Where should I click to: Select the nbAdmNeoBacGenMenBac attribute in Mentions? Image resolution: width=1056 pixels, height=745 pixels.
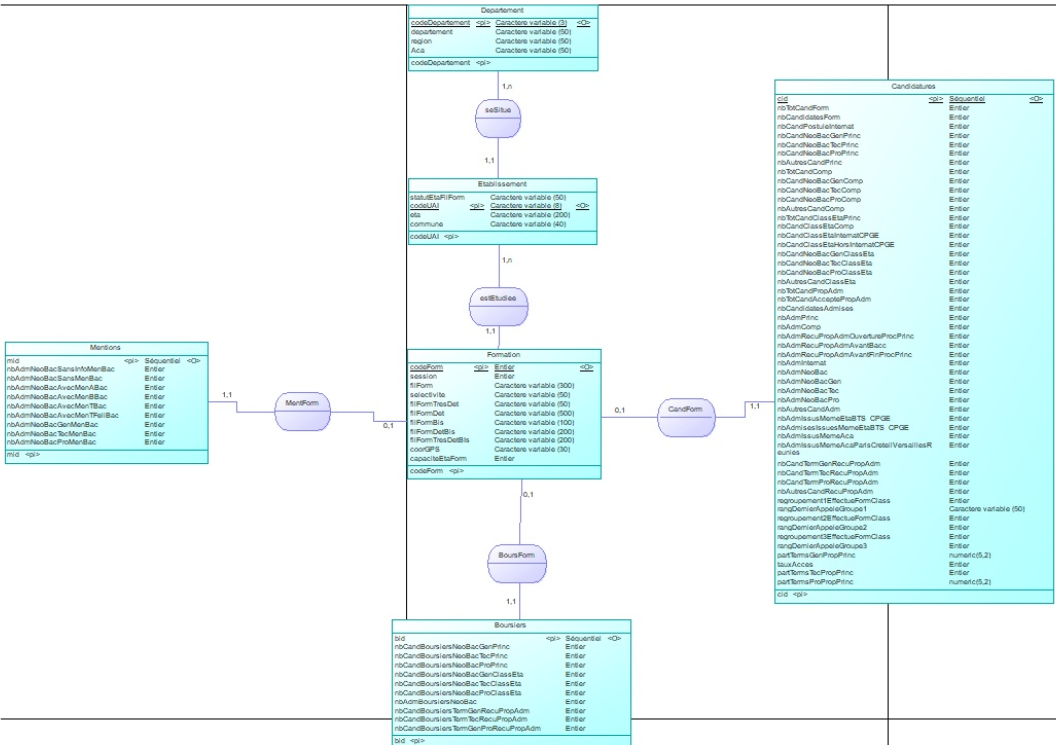point(54,424)
